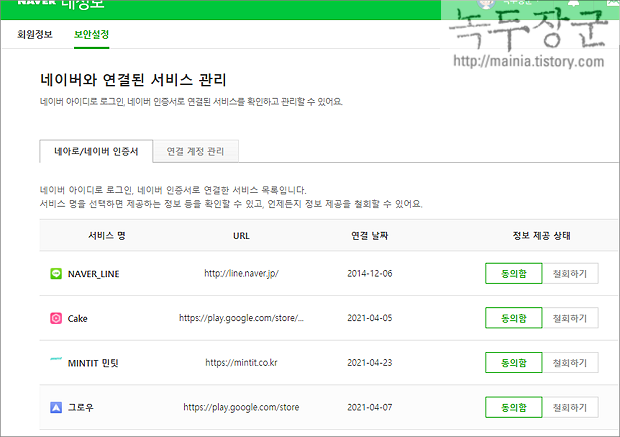The width and height of the screenshot is (620, 437).
Task: Click 동의함 for Cake
Action: click(514, 318)
